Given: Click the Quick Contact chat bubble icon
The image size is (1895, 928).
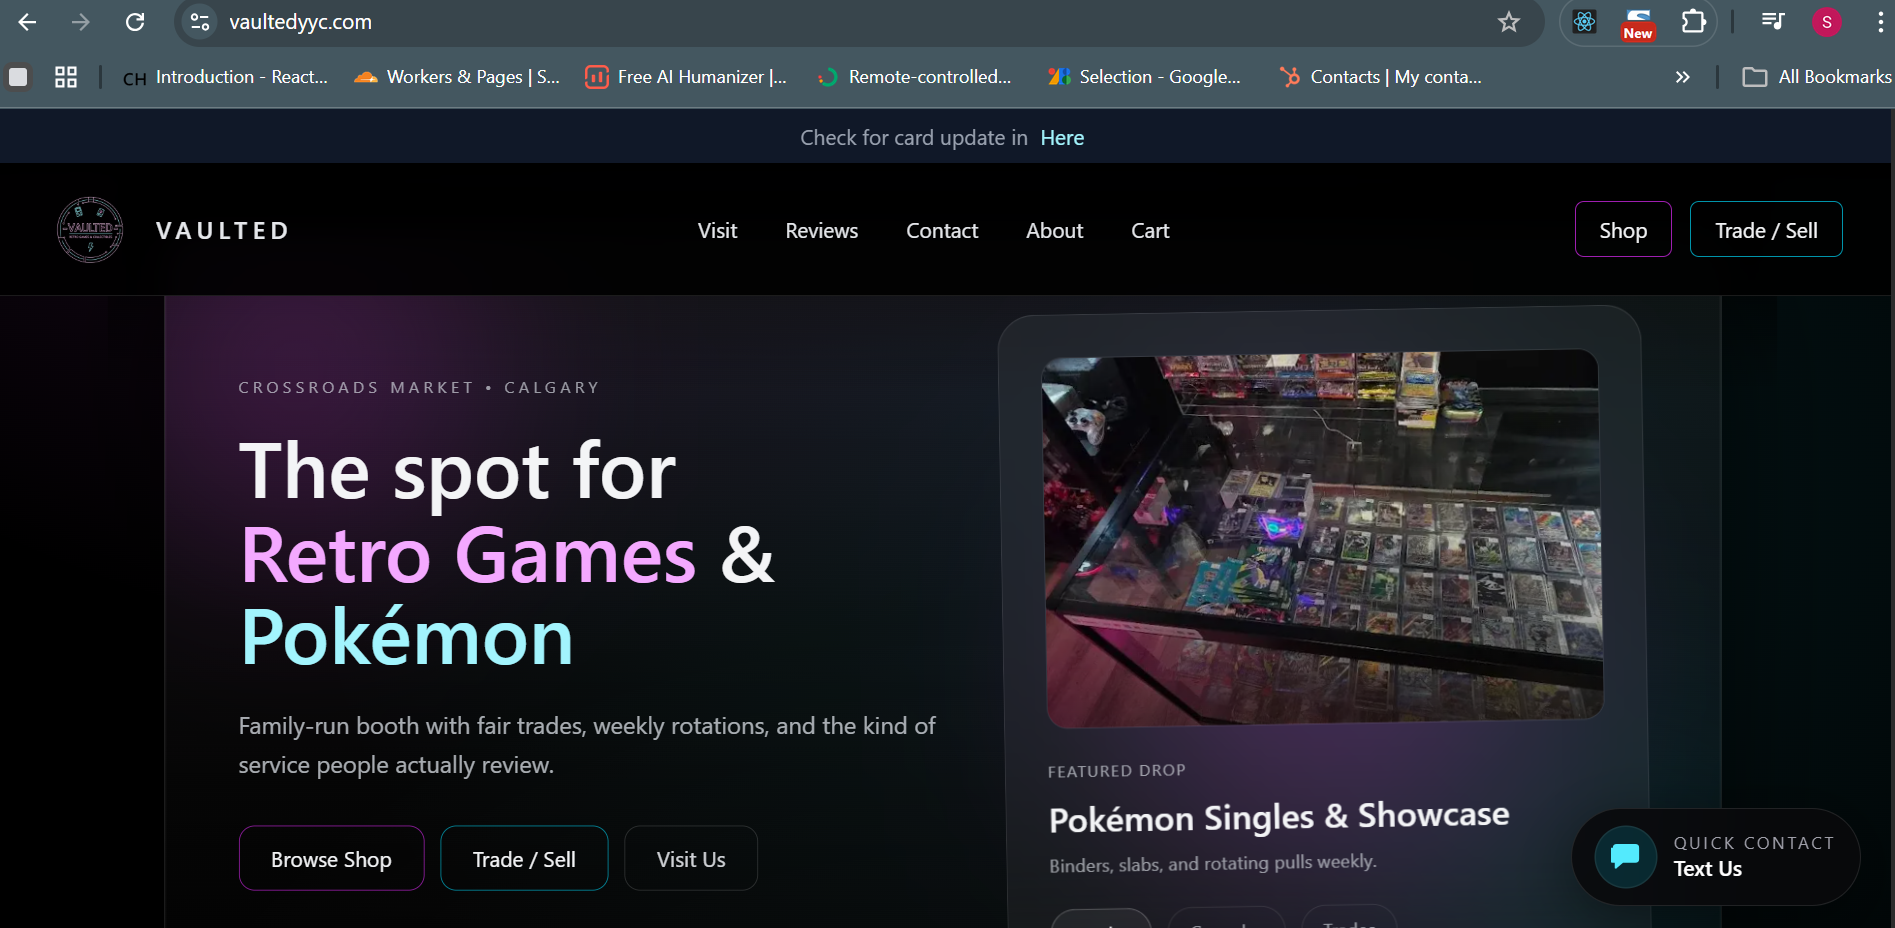Looking at the screenshot, I should [1626, 857].
